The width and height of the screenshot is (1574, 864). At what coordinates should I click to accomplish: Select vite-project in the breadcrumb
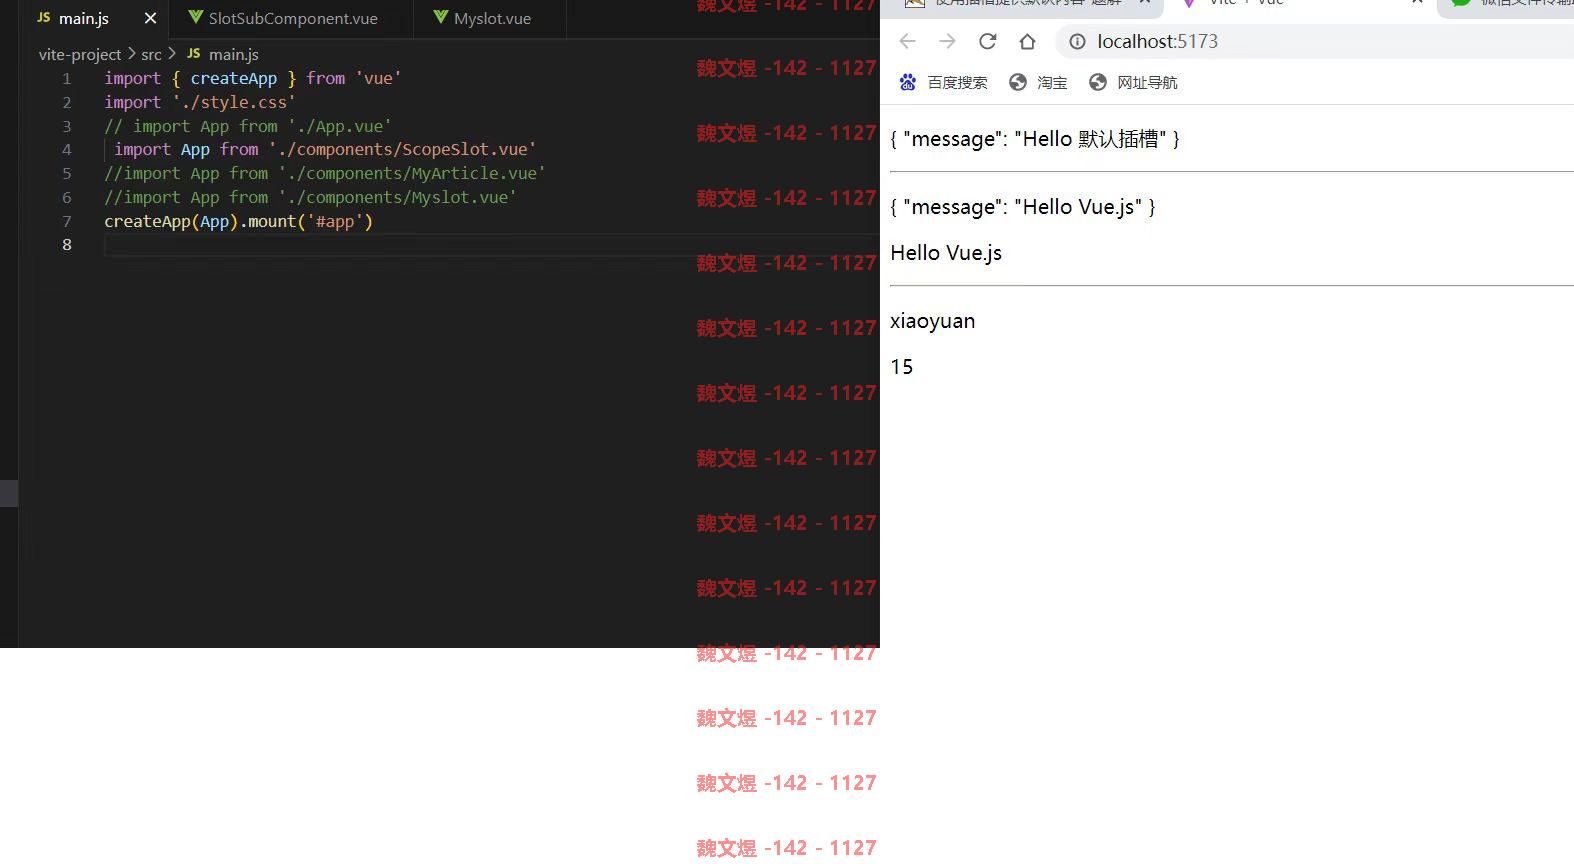(x=80, y=54)
